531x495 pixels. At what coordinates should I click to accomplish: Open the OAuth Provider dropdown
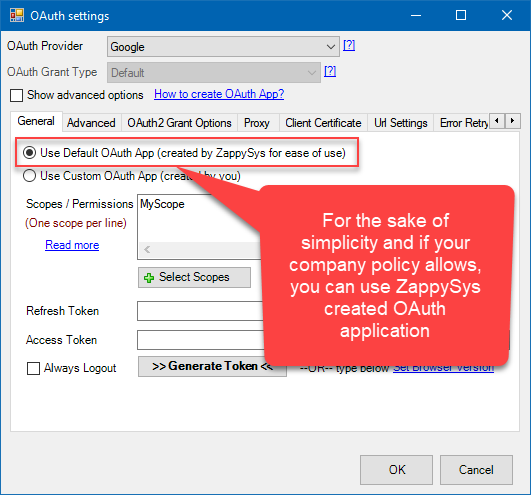coord(223,46)
